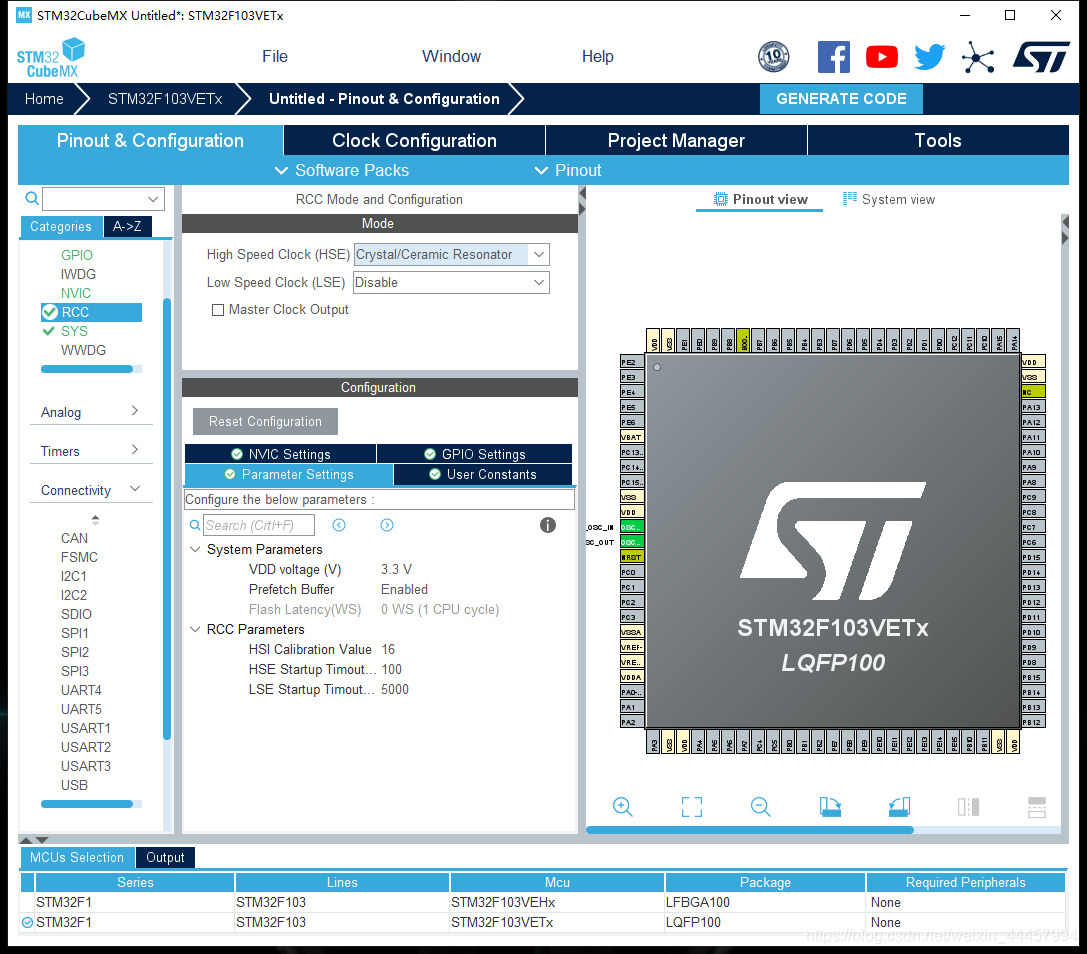The width and height of the screenshot is (1087, 954).
Task: Toggle the split view icon
Action: pyautogui.click(x=968, y=807)
